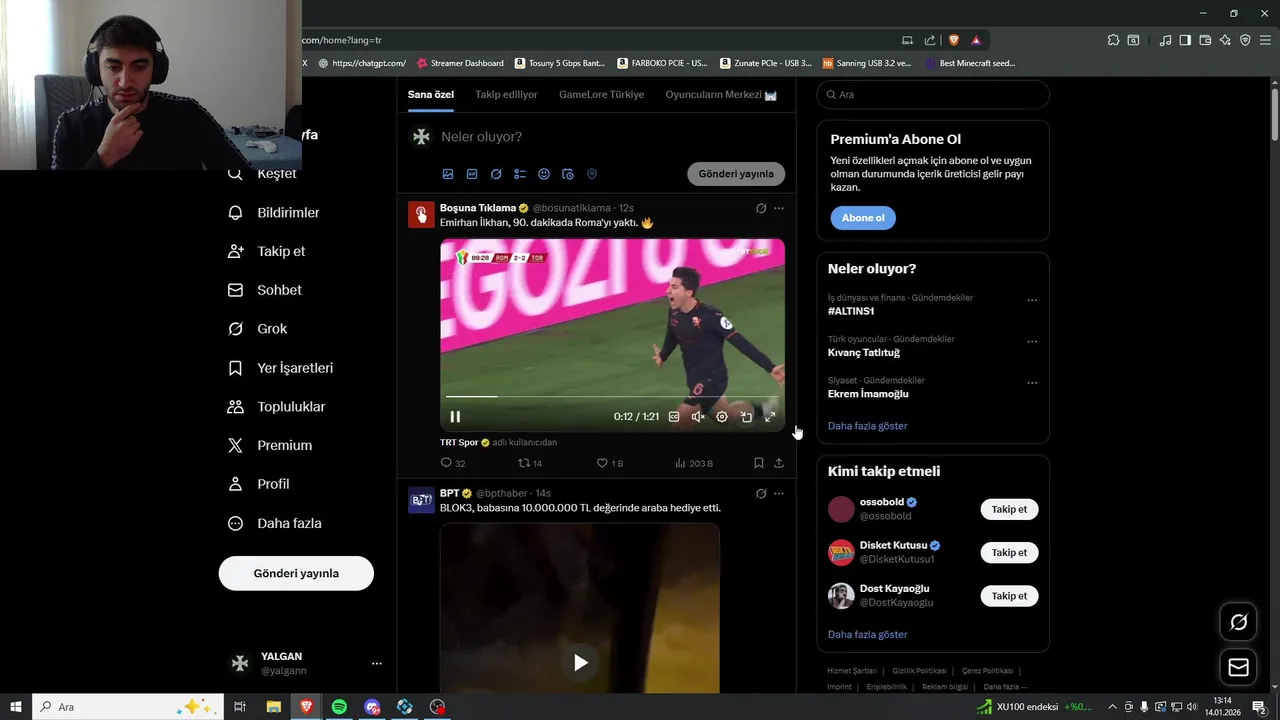
Task: Toggle Brave VPN shield icon
Action: 1245,40
